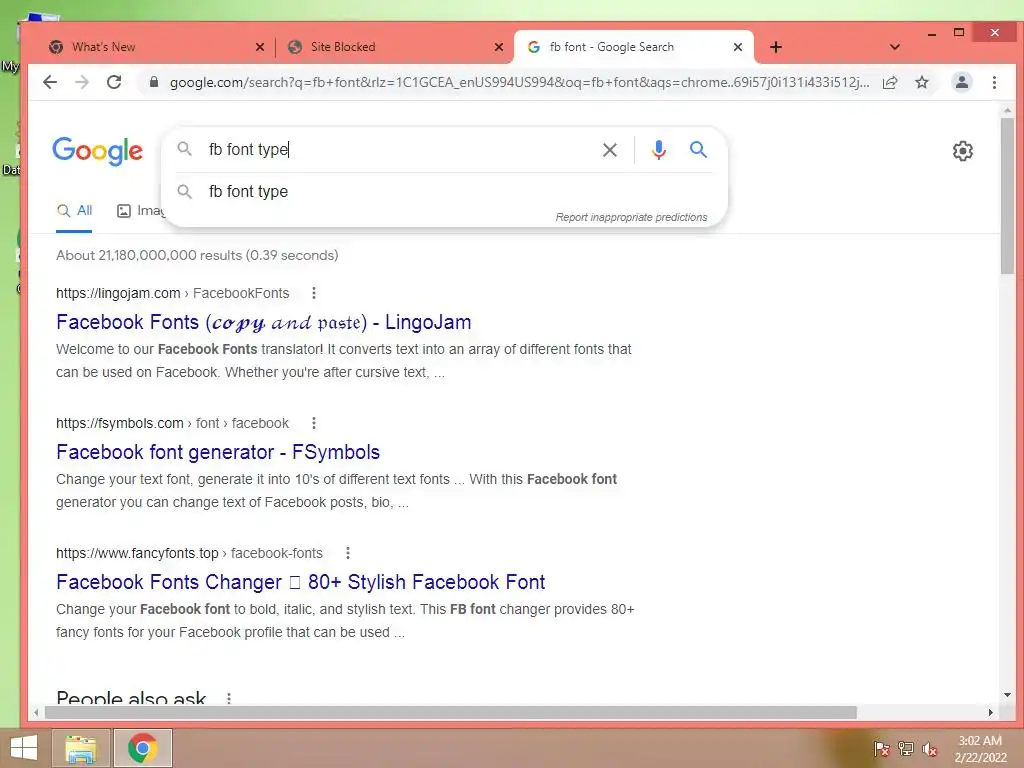
Task: Select the All results tab
Action: (74, 210)
